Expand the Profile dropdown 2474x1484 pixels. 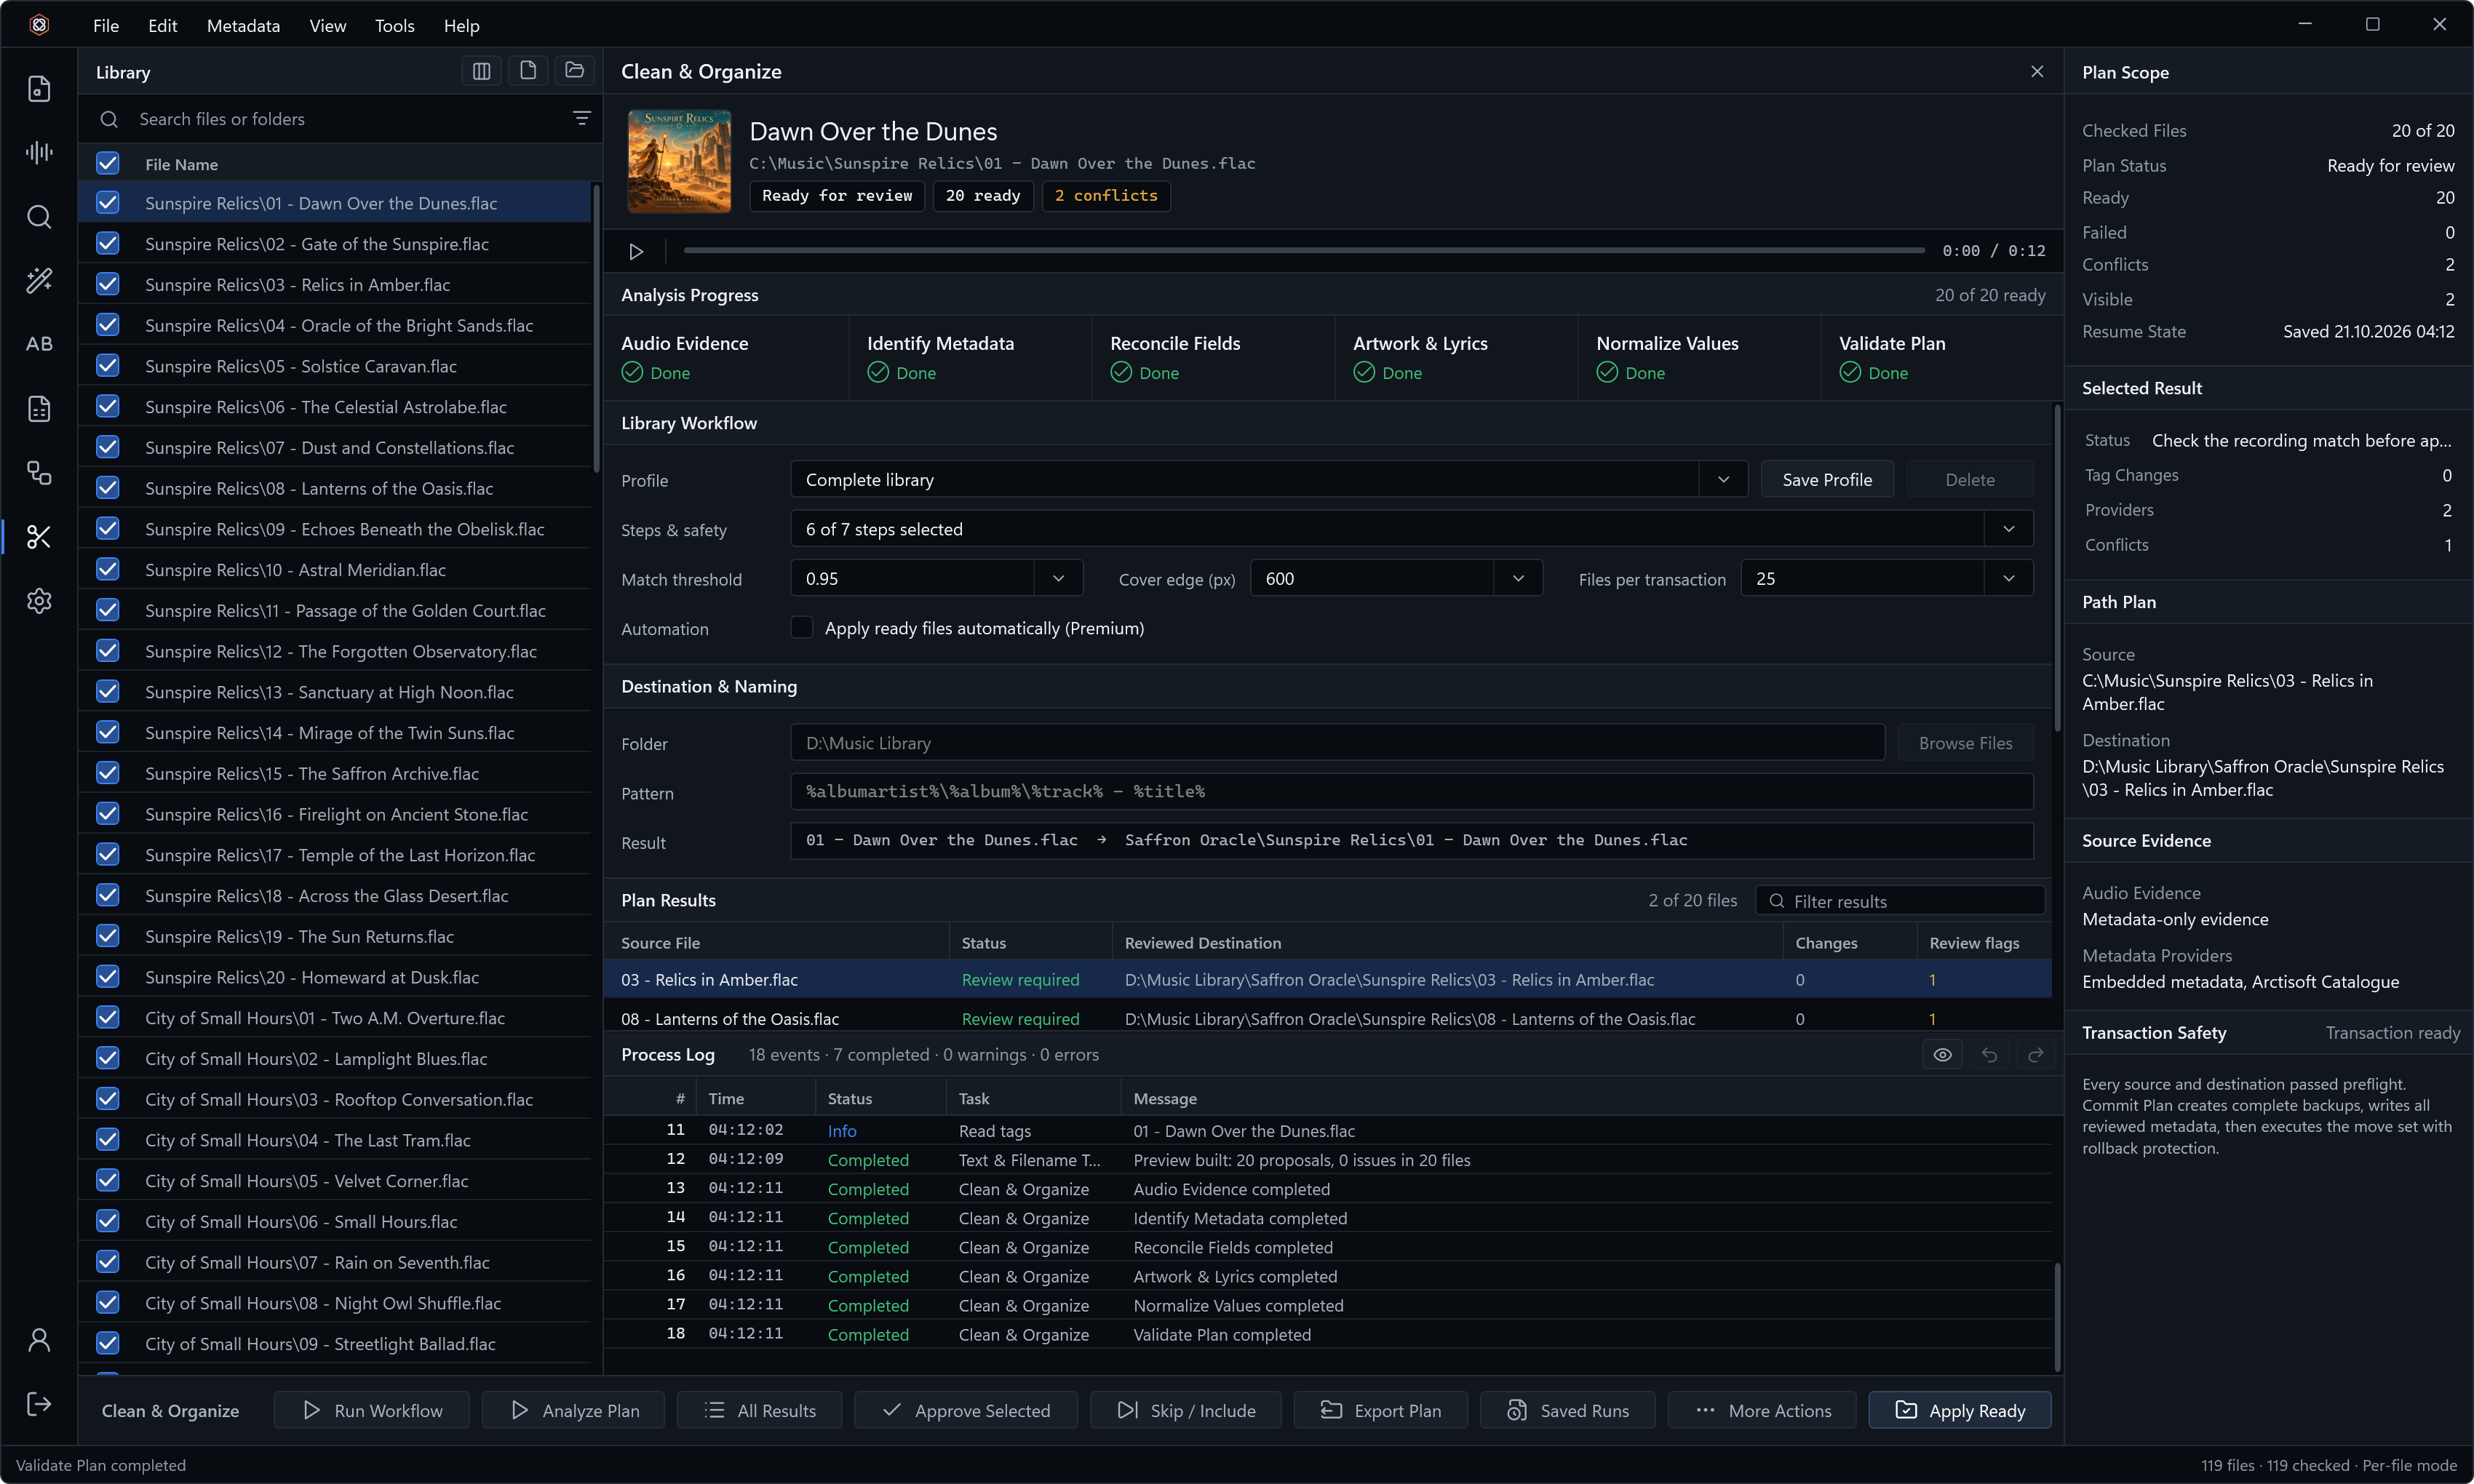[1723, 480]
